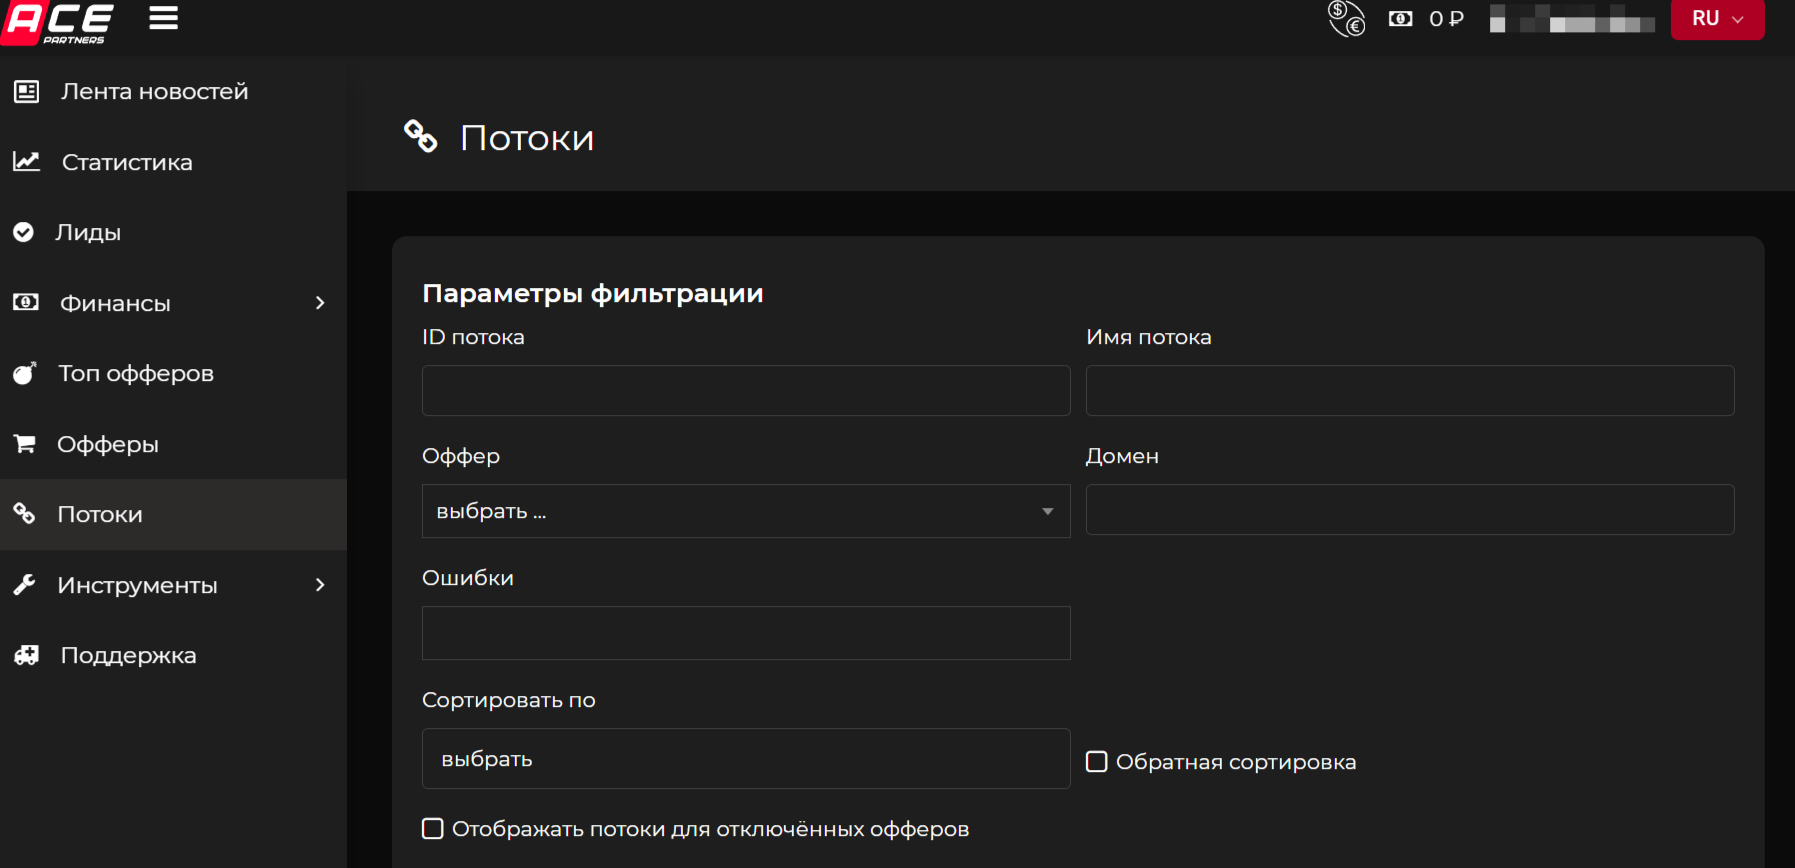Viewport: 1795px width, 868px height.
Task: Click the chart icon for Статистика
Action: (26, 161)
